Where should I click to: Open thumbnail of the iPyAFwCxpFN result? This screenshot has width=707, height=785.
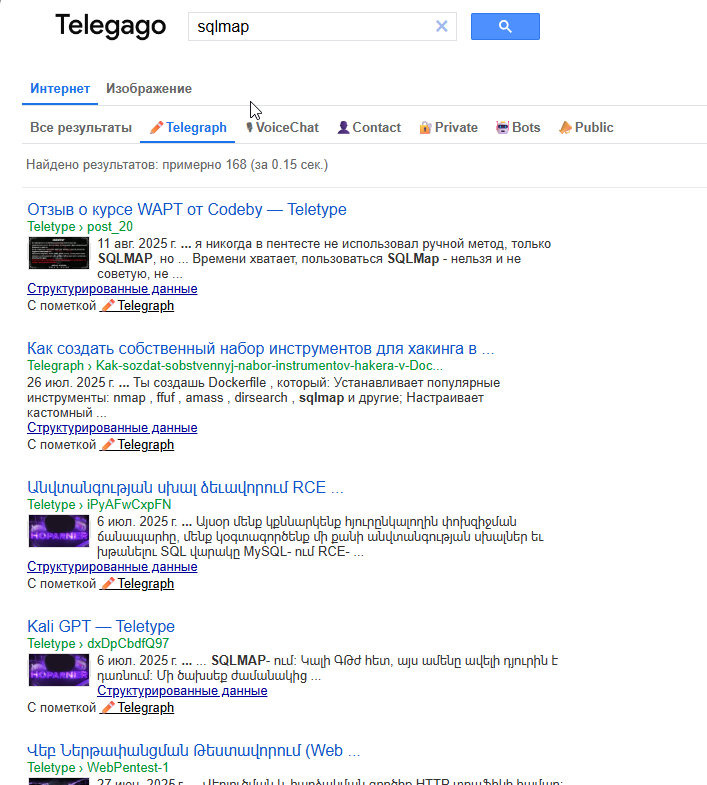59,531
